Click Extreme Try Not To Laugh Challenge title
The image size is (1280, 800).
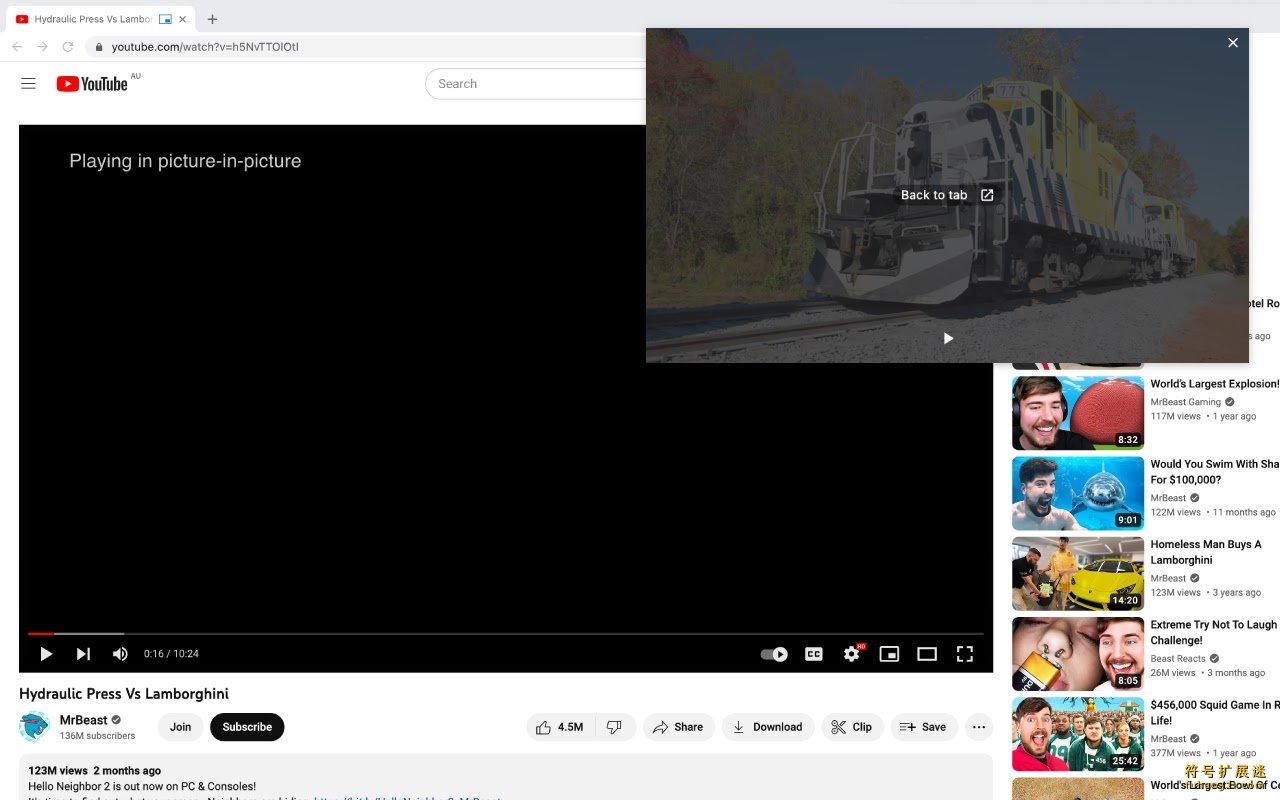1214,633
